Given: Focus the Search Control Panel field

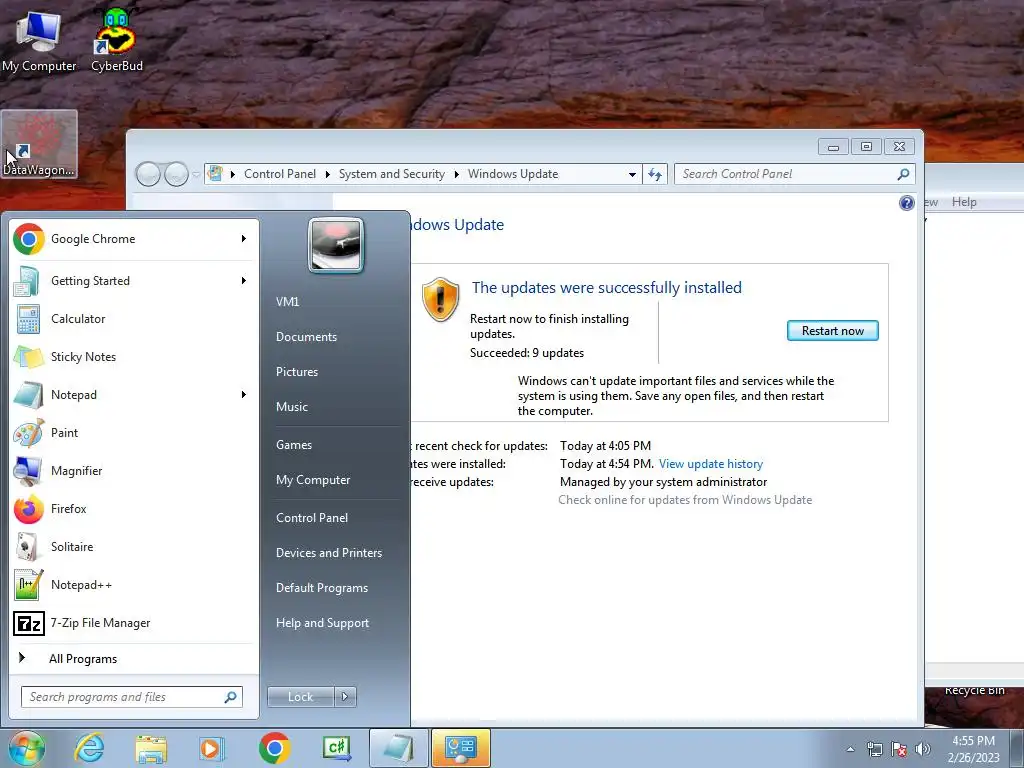Looking at the screenshot, I should pyautogui.click(x=795, y=174).
